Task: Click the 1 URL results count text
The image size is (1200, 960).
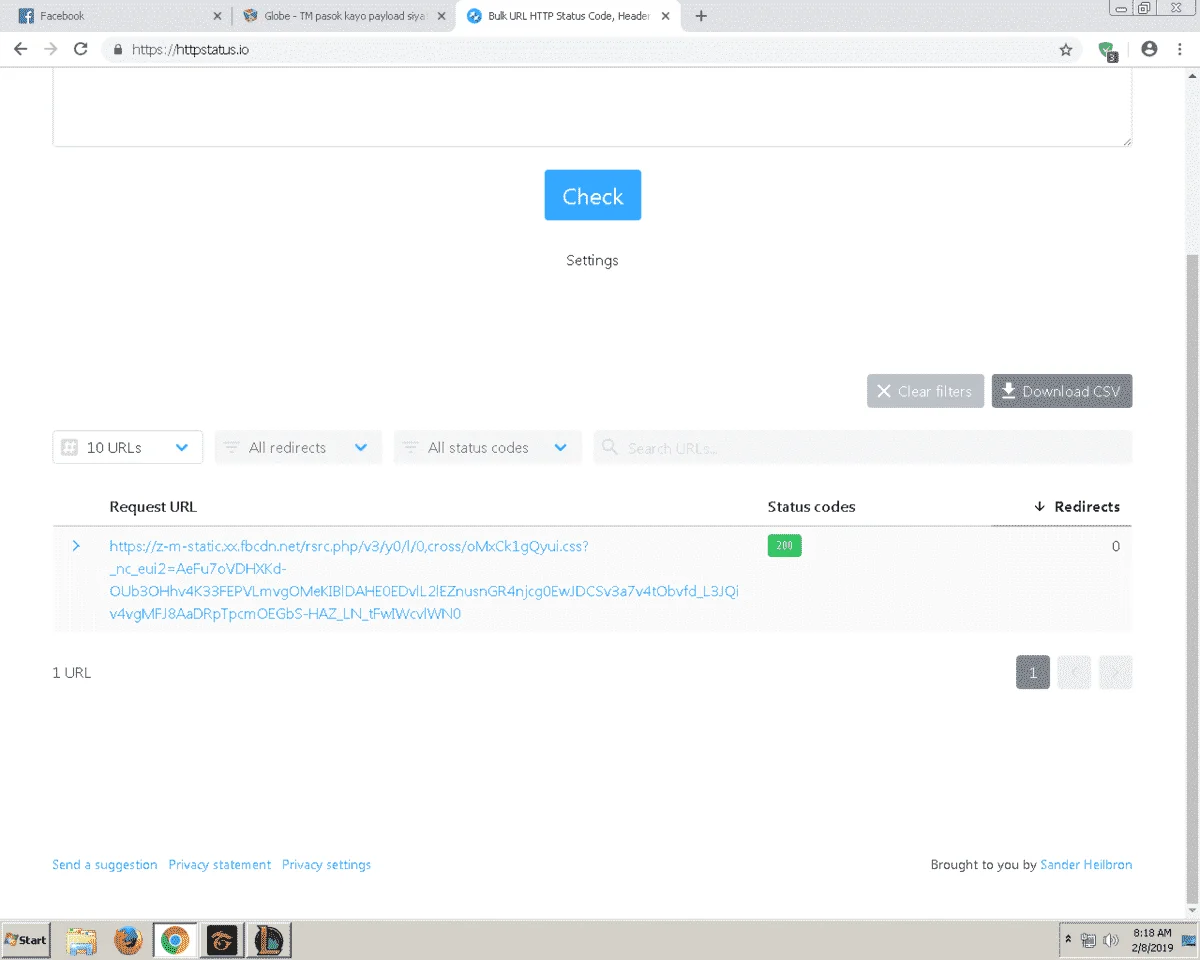Action: [72, 672]
